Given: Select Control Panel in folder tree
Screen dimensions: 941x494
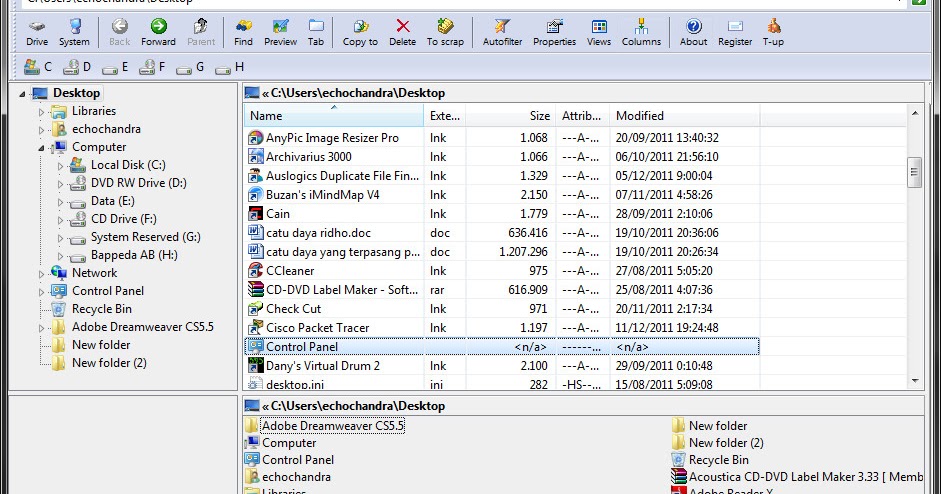Looking at the screenshot, I should pyautogui.click(x=108, y=291).
